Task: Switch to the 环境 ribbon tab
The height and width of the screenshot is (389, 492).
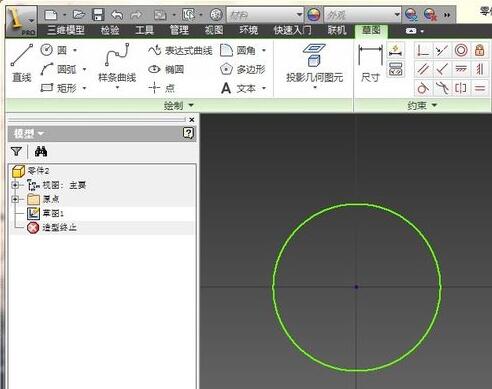Action: (x=249, y=30)
